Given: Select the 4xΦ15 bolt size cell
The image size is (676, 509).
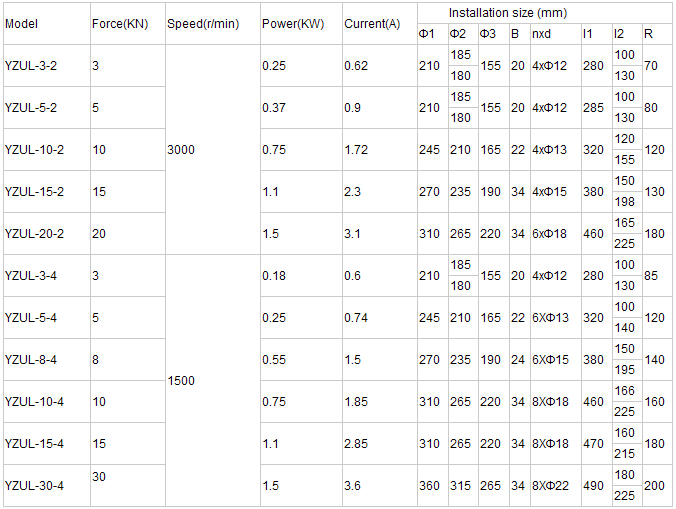Looking at the screenshot, I should click(549, 191).
